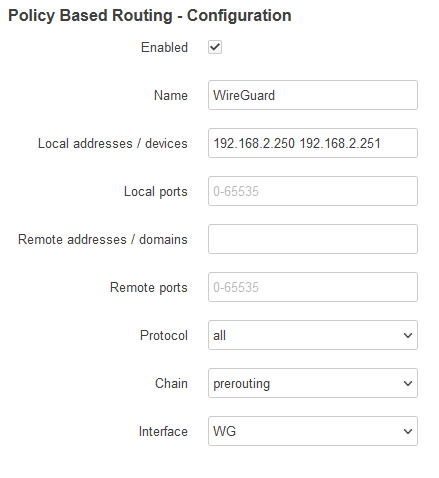Expand the Chain dropdown showing prerouting
The width and height of the screenshot is (439, 478).
pos(313,383)
